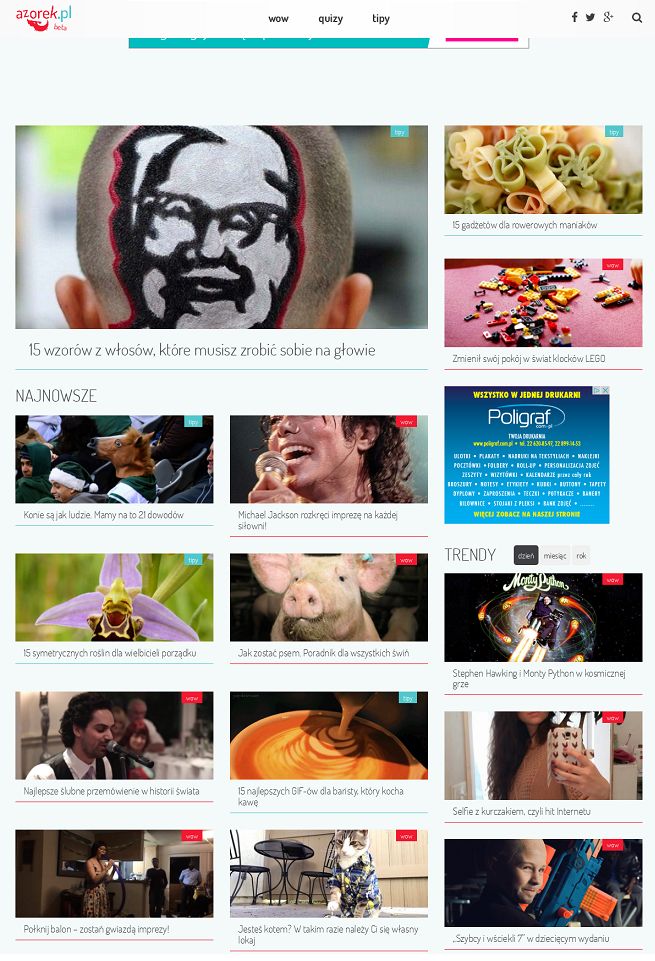The width and height of the screenshot is (655, 961).
Task: Open the Facebook social icon
Action: (x=574, y=17)
